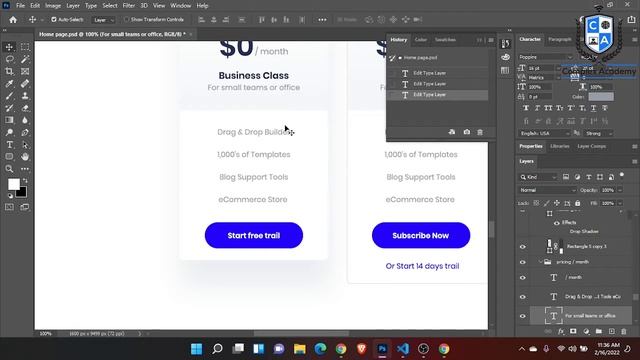Create new snapshot in History panel
The width and height of the screenshot is (640, 360).
[x=467, y=132]
